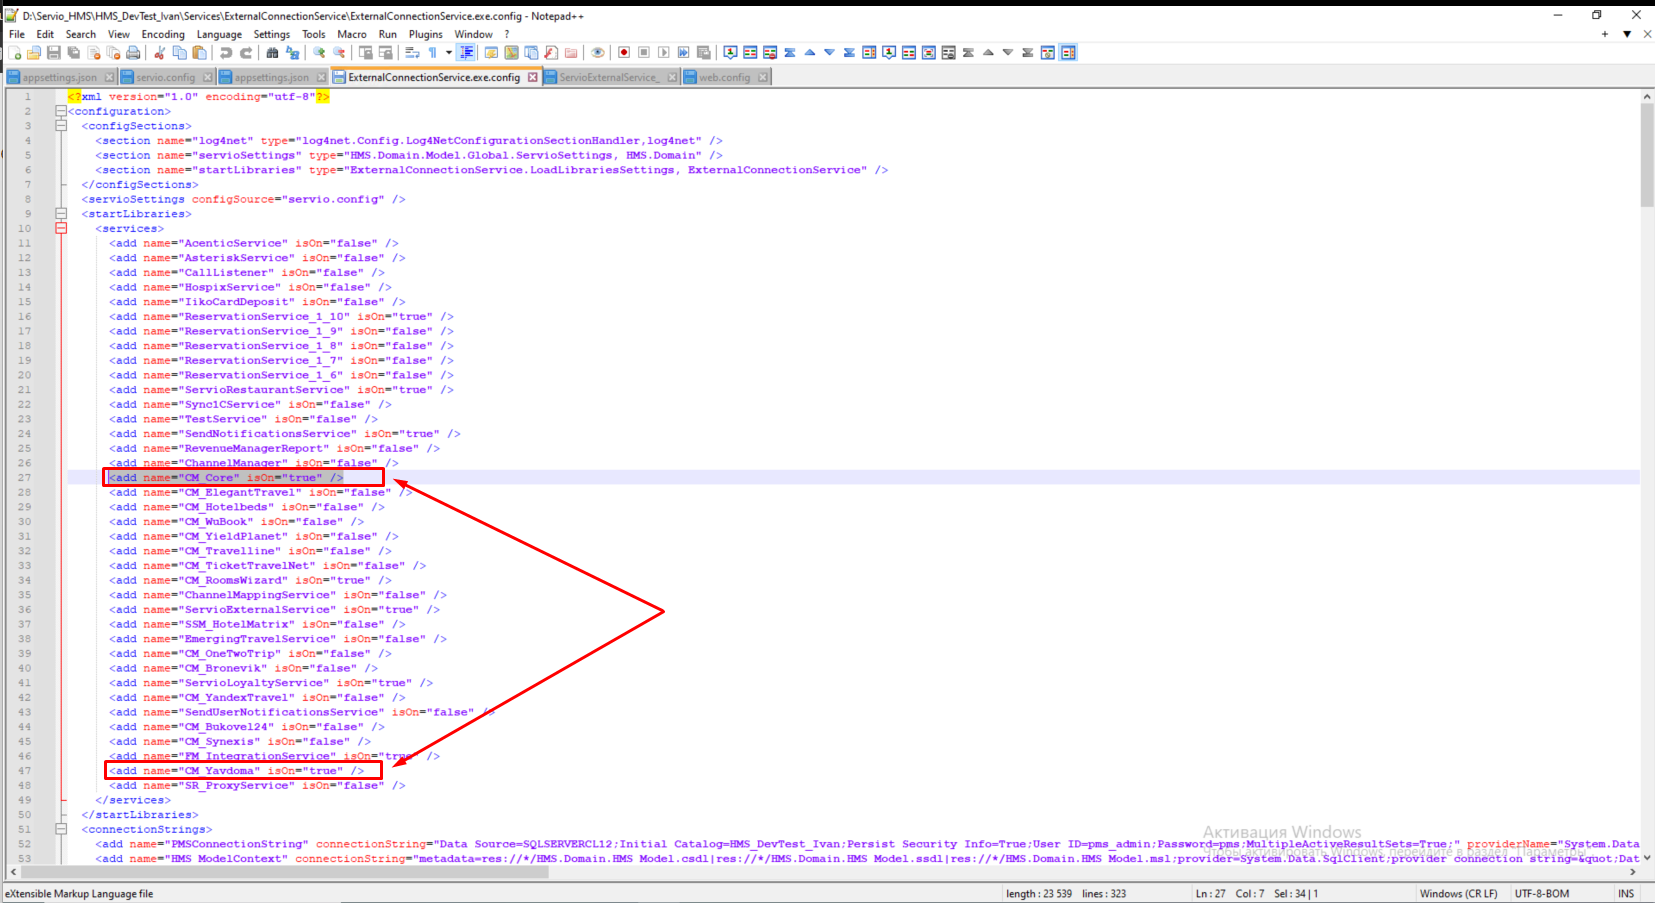Image resolution: width=1655 pixels, height=903 pixels.
Task: Collapse the services block fold marker
Action: [x=61, y=229]
